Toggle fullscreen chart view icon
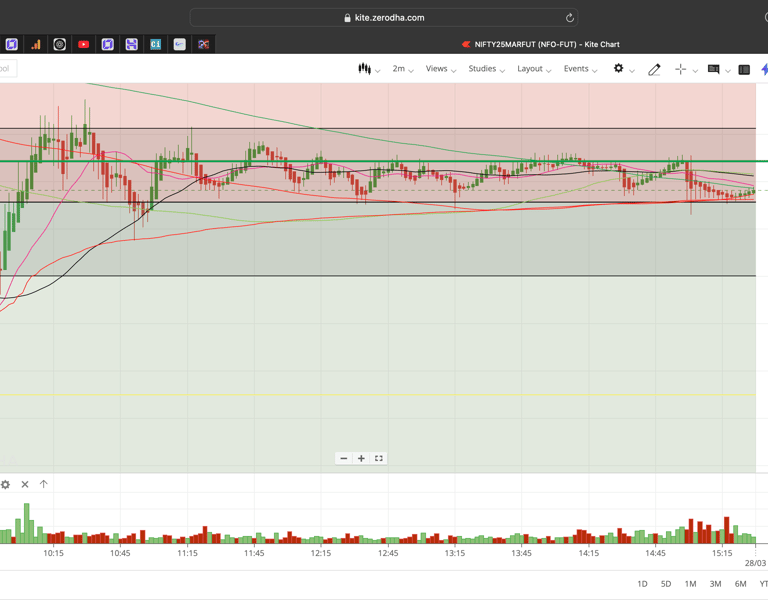Screen dimensions: 768x600 pos(379,458)
